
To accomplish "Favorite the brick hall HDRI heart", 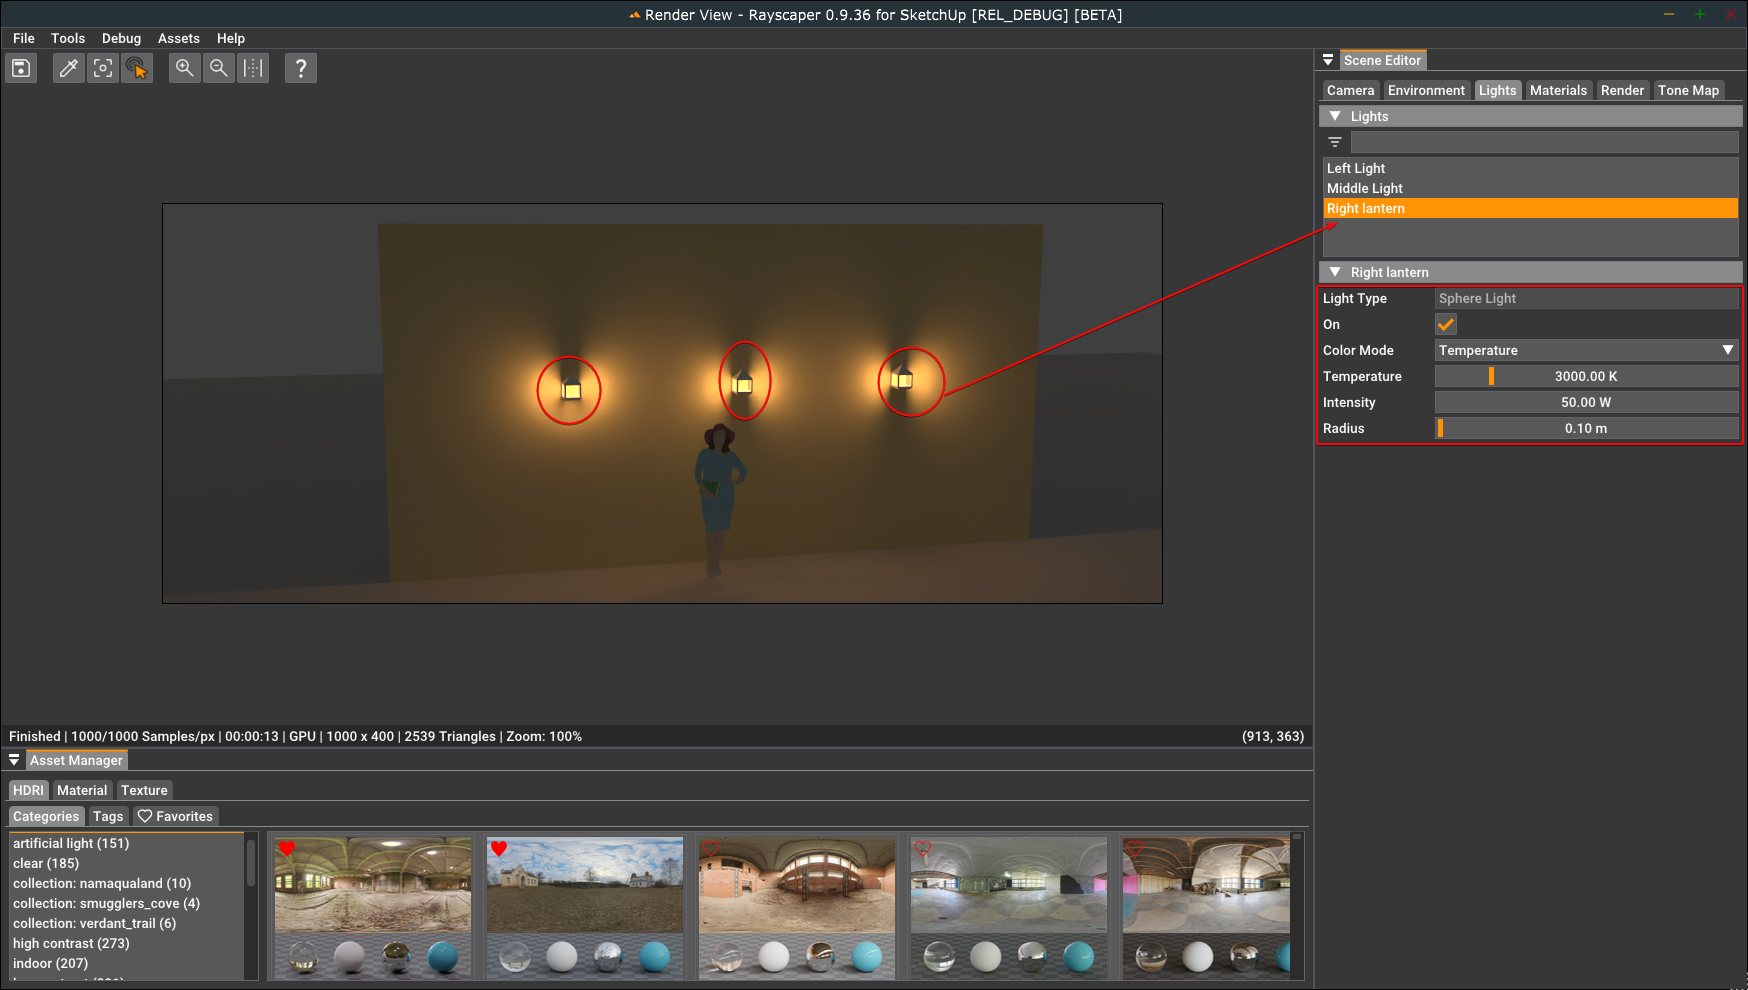I will point(711,848).
